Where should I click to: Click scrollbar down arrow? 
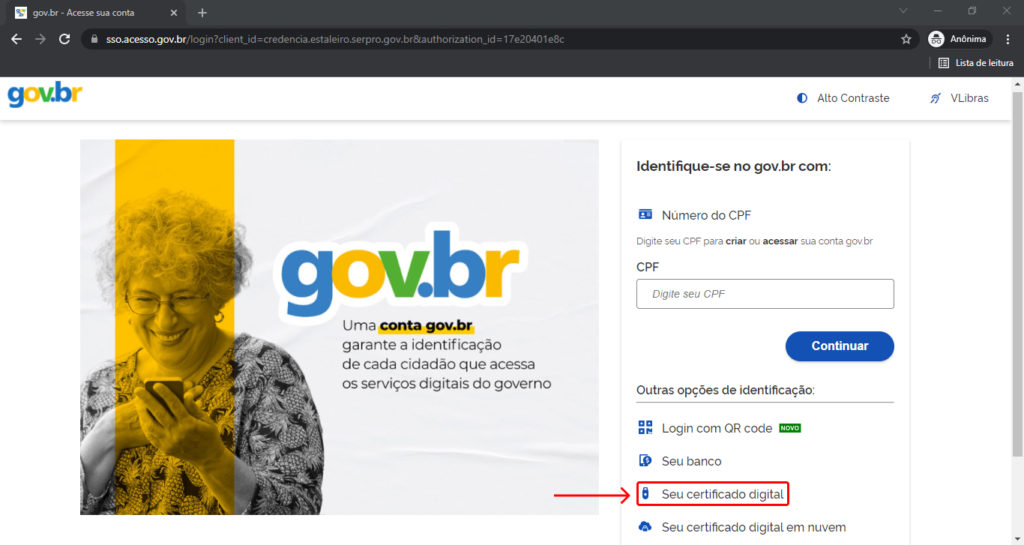click(x=1017, y=539)
